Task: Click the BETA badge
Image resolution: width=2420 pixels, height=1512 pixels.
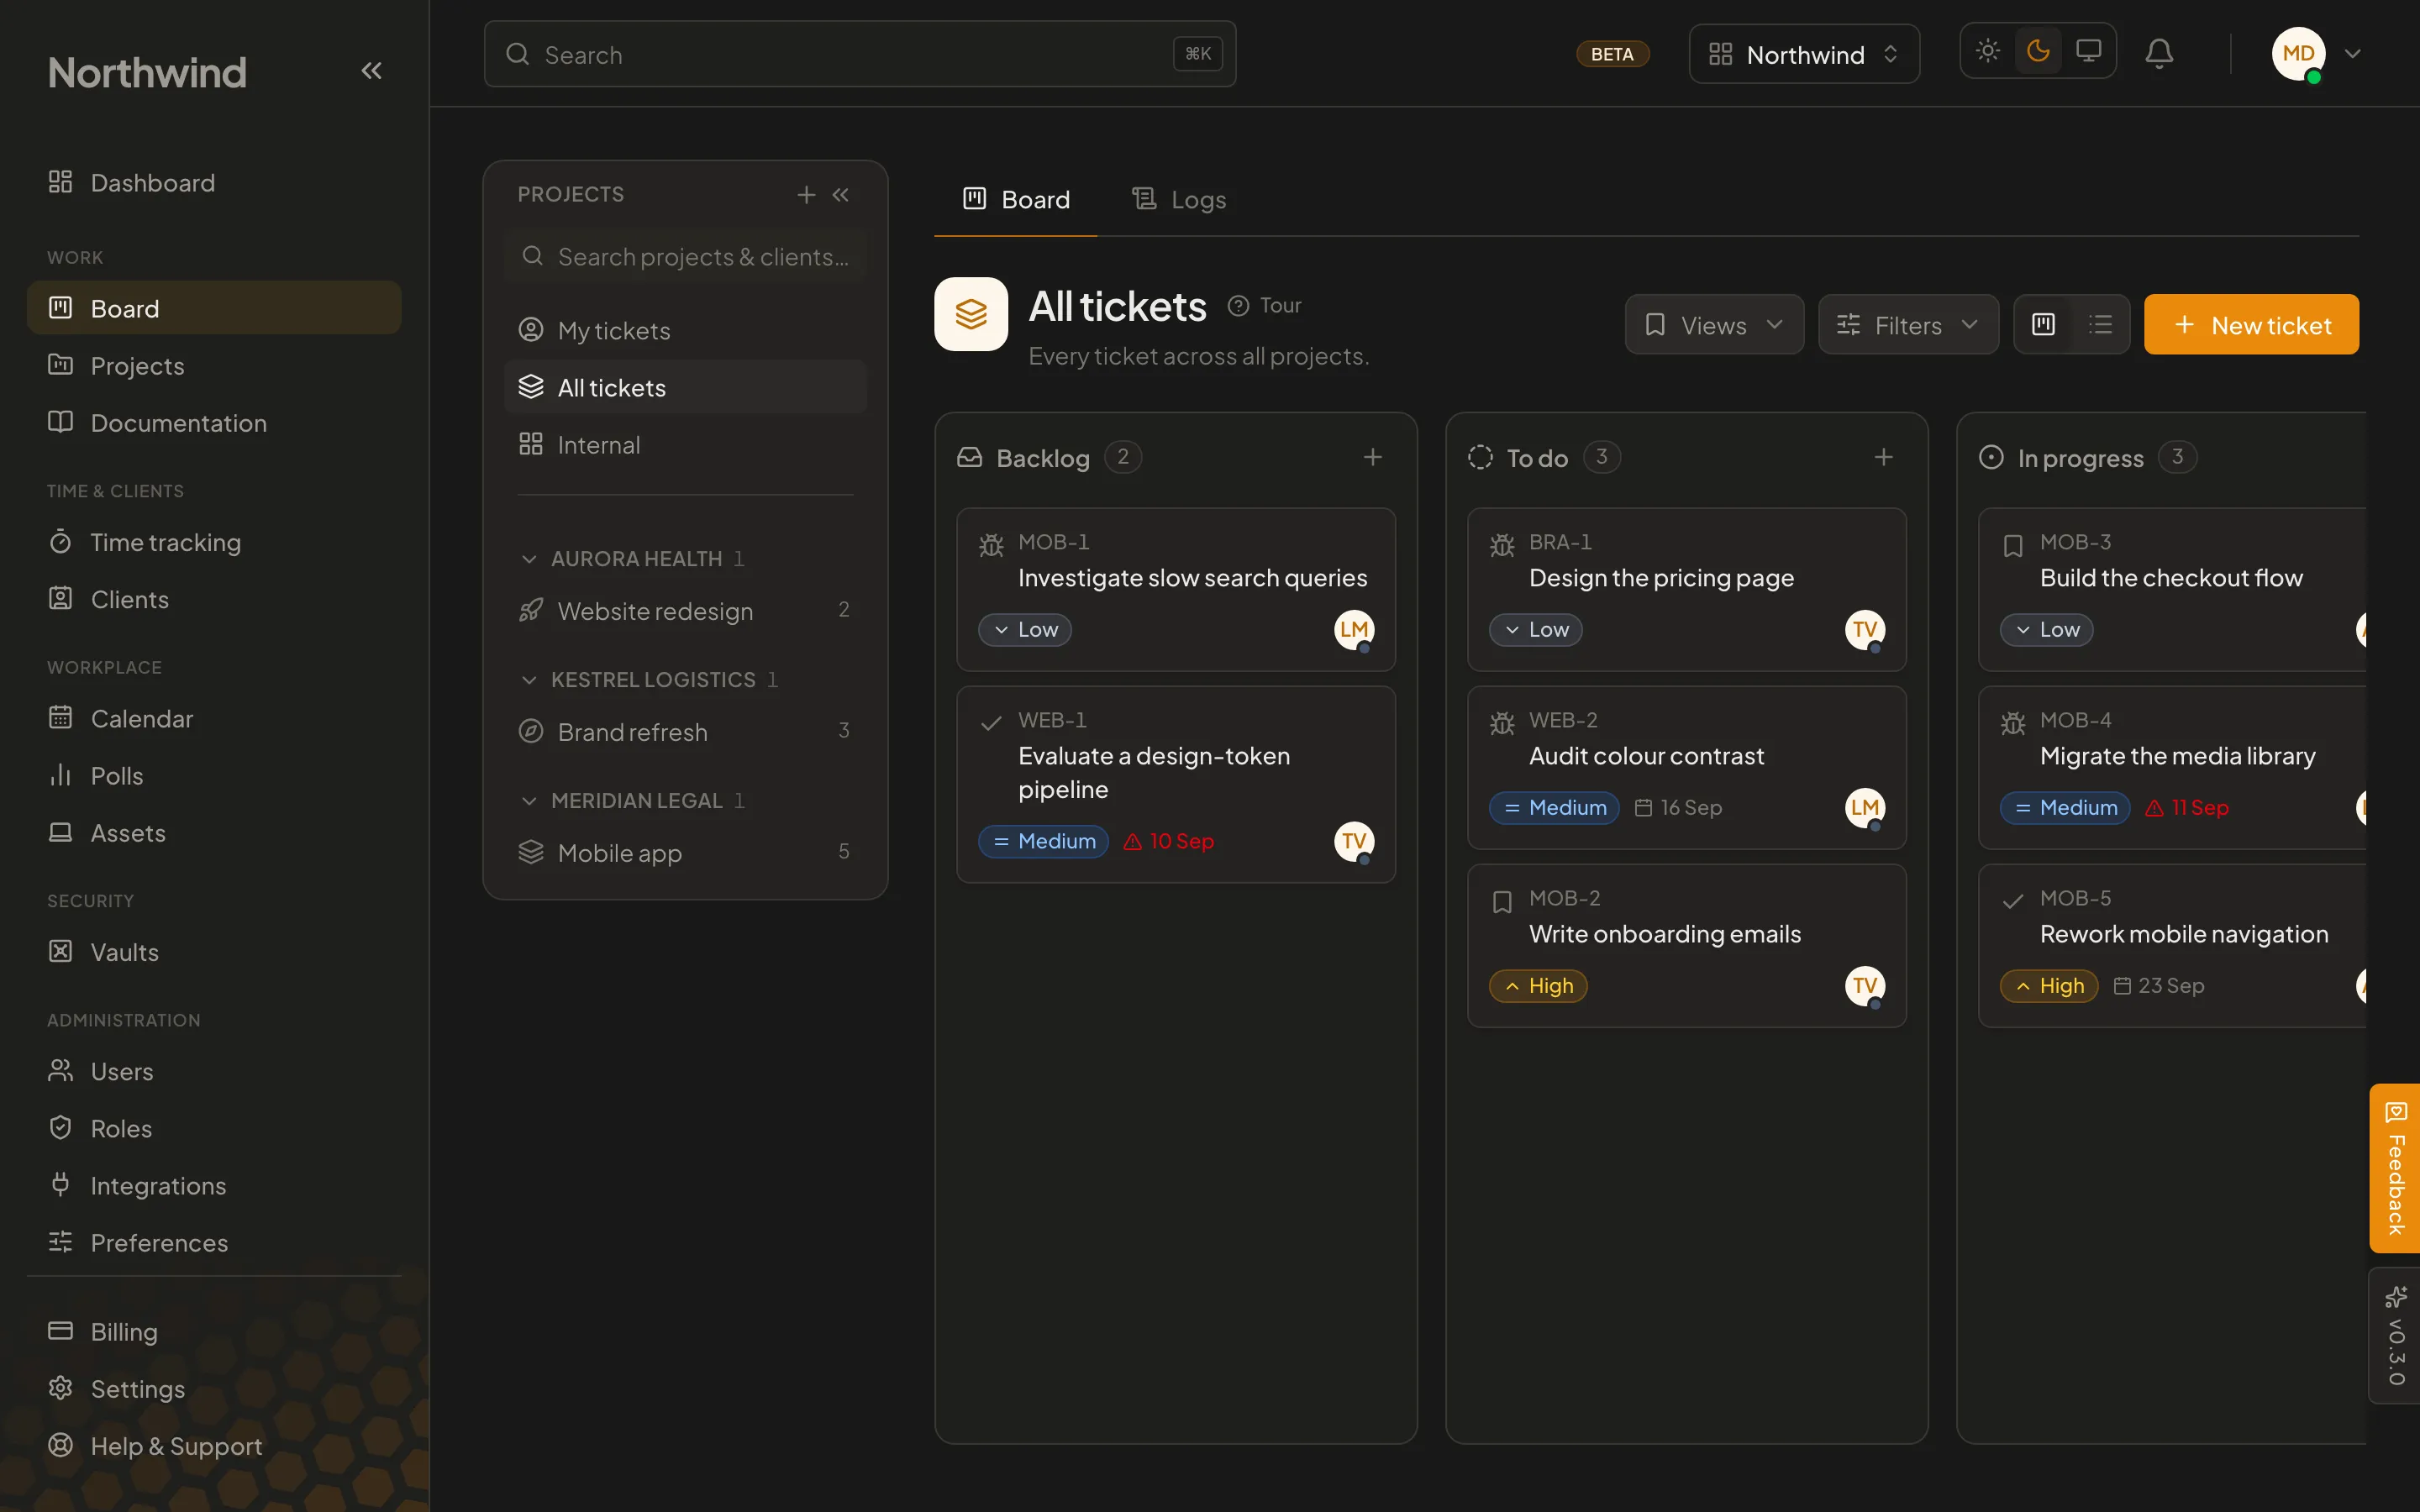Action: (x=1612, y=54)
